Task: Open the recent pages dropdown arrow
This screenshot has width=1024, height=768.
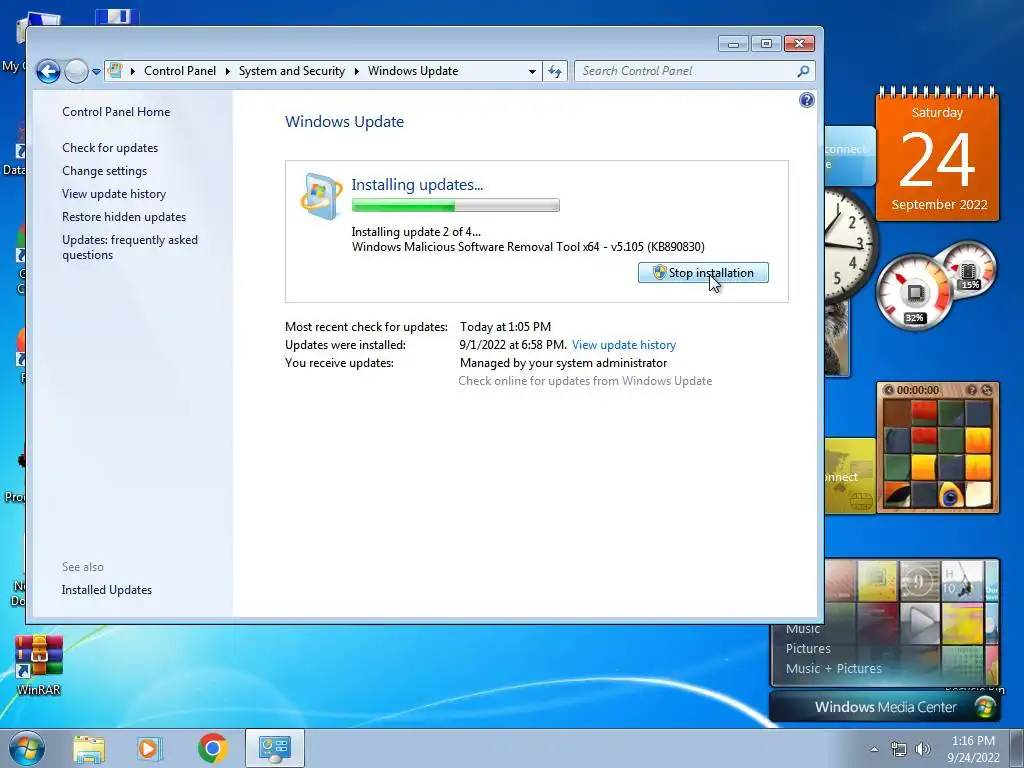Action: tap(96, 72)
